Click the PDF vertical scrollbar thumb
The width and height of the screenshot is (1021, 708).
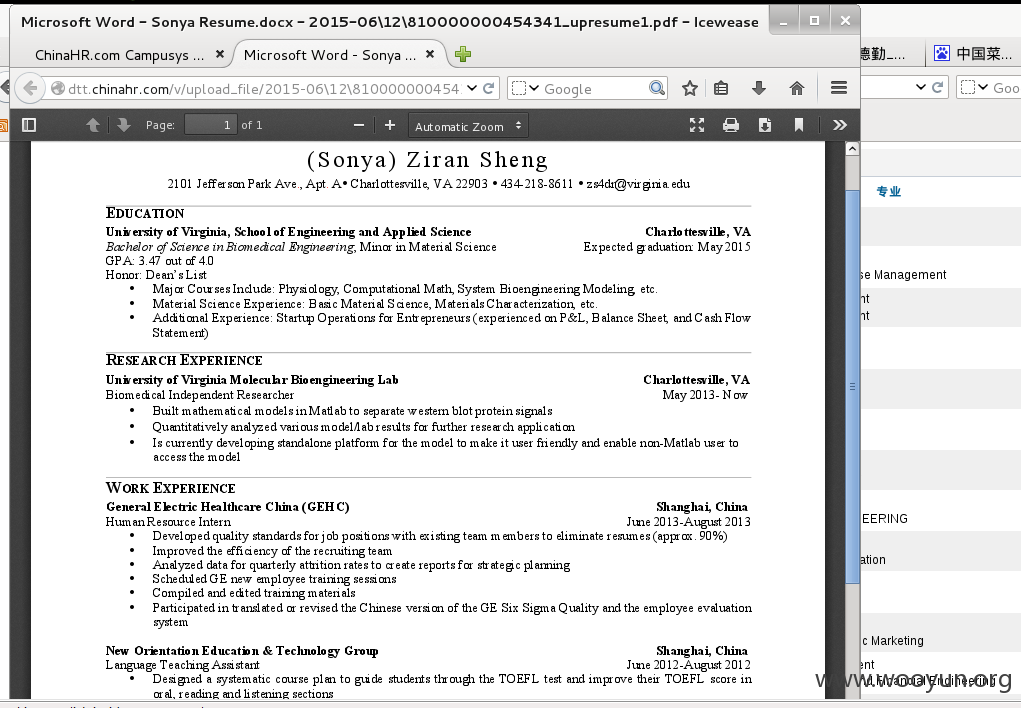[852, 386]
